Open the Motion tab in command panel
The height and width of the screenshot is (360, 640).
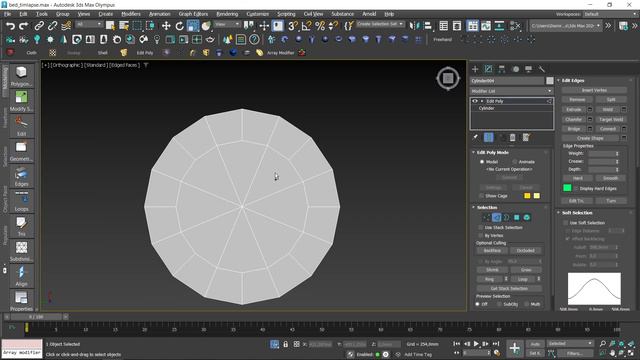tap(516, 69)
